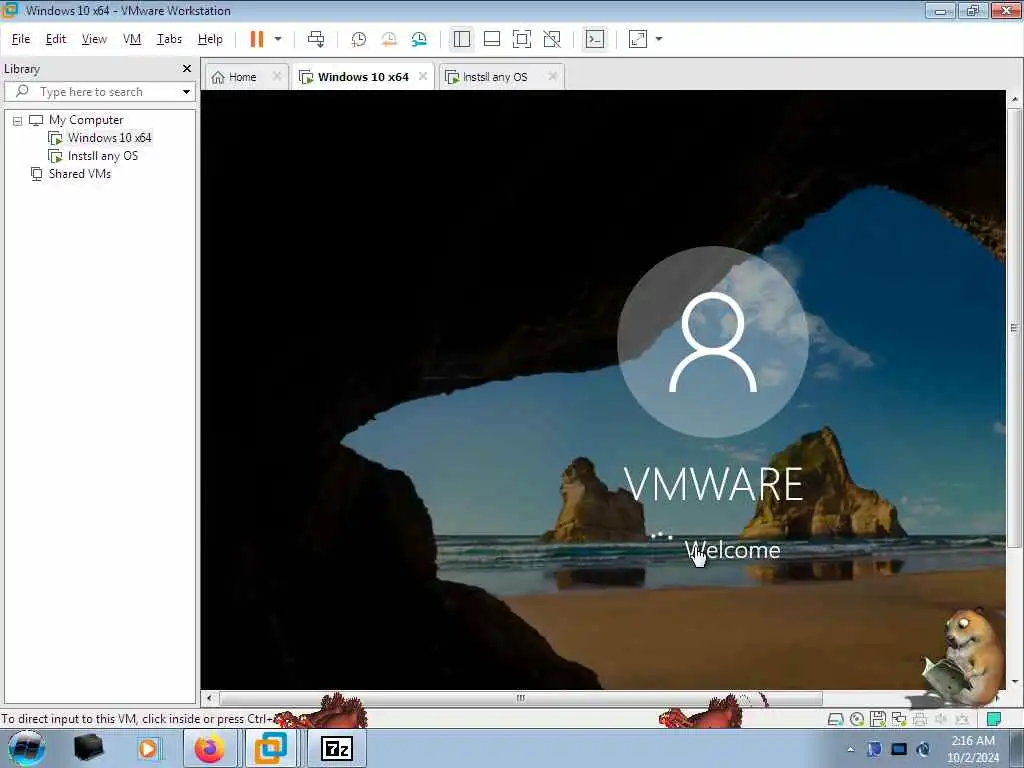This screenshot has width=1024, height=768.
Task: Show hidden system tray icons
Action: tap(850, 749)
